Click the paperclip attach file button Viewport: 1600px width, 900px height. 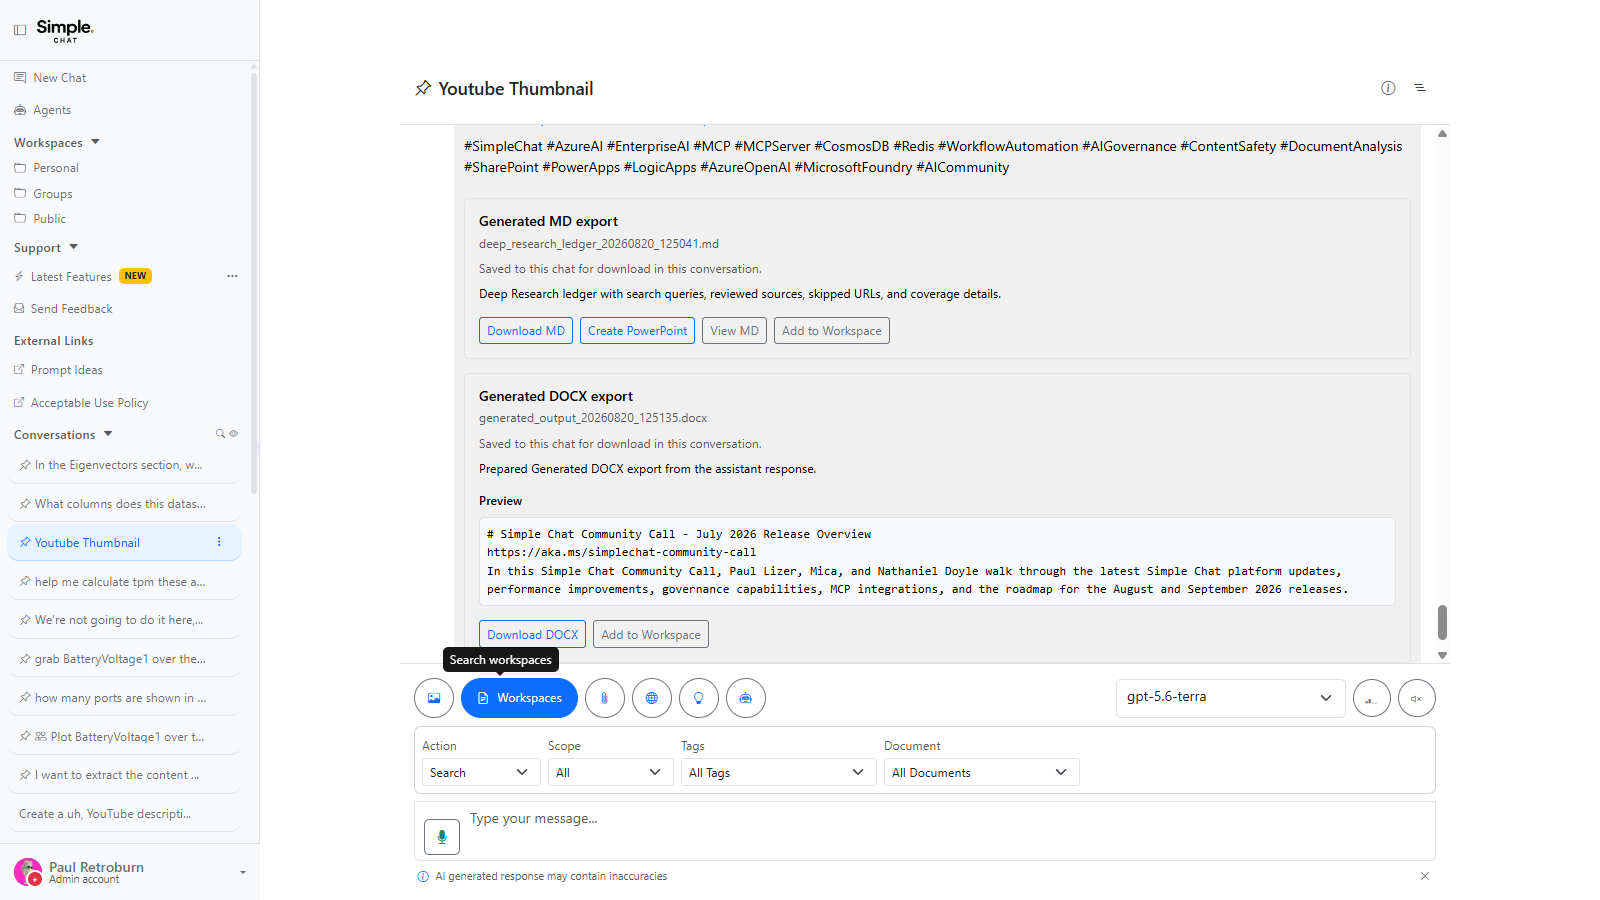pos(605,698)
